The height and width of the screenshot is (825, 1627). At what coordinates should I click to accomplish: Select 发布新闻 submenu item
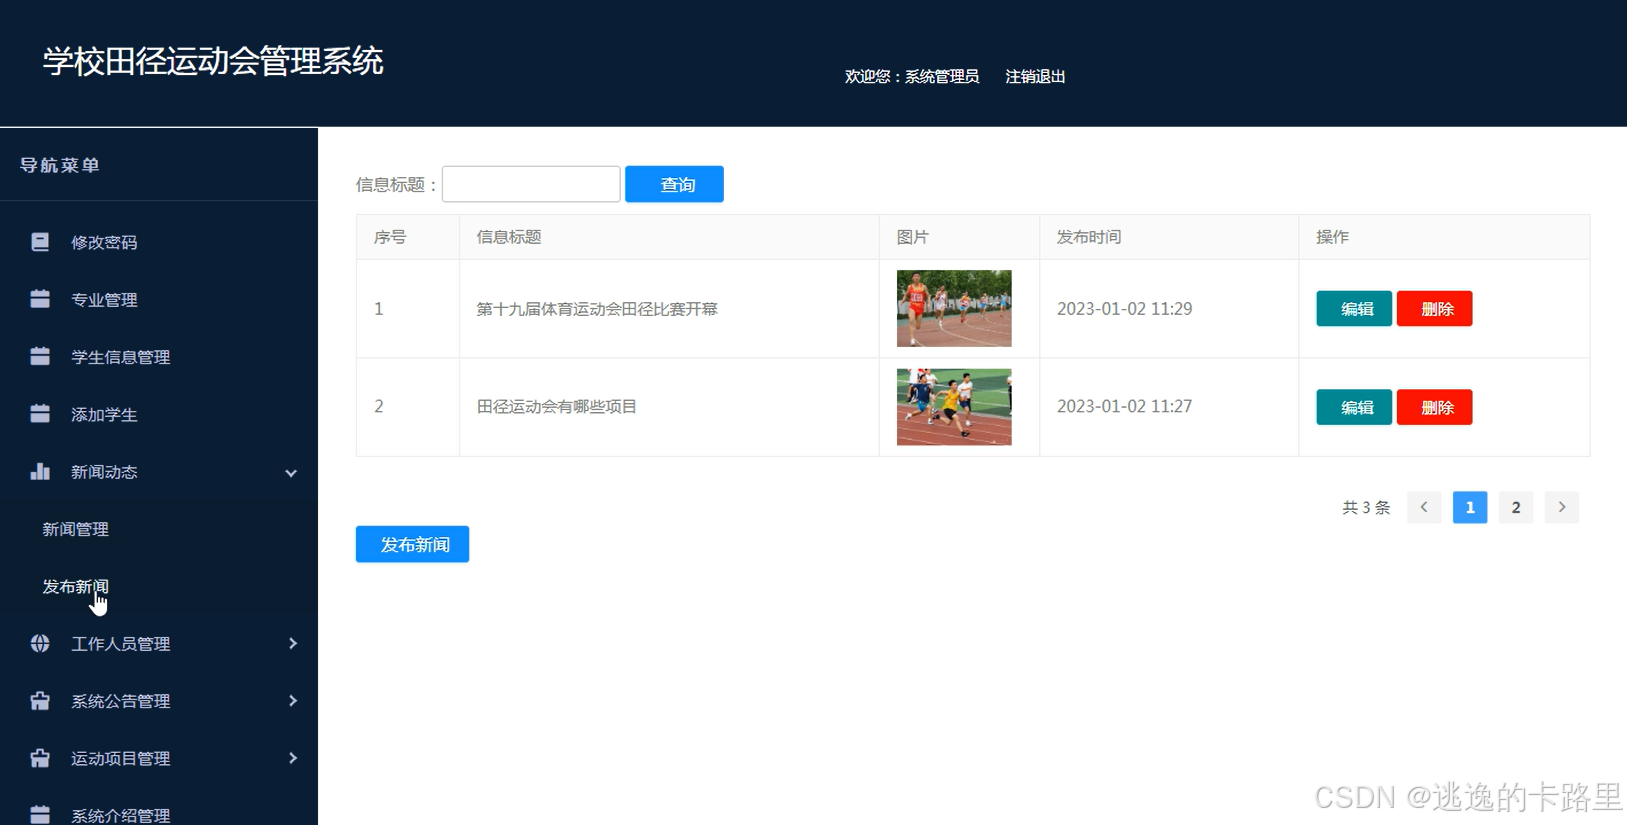click(76, 586)
